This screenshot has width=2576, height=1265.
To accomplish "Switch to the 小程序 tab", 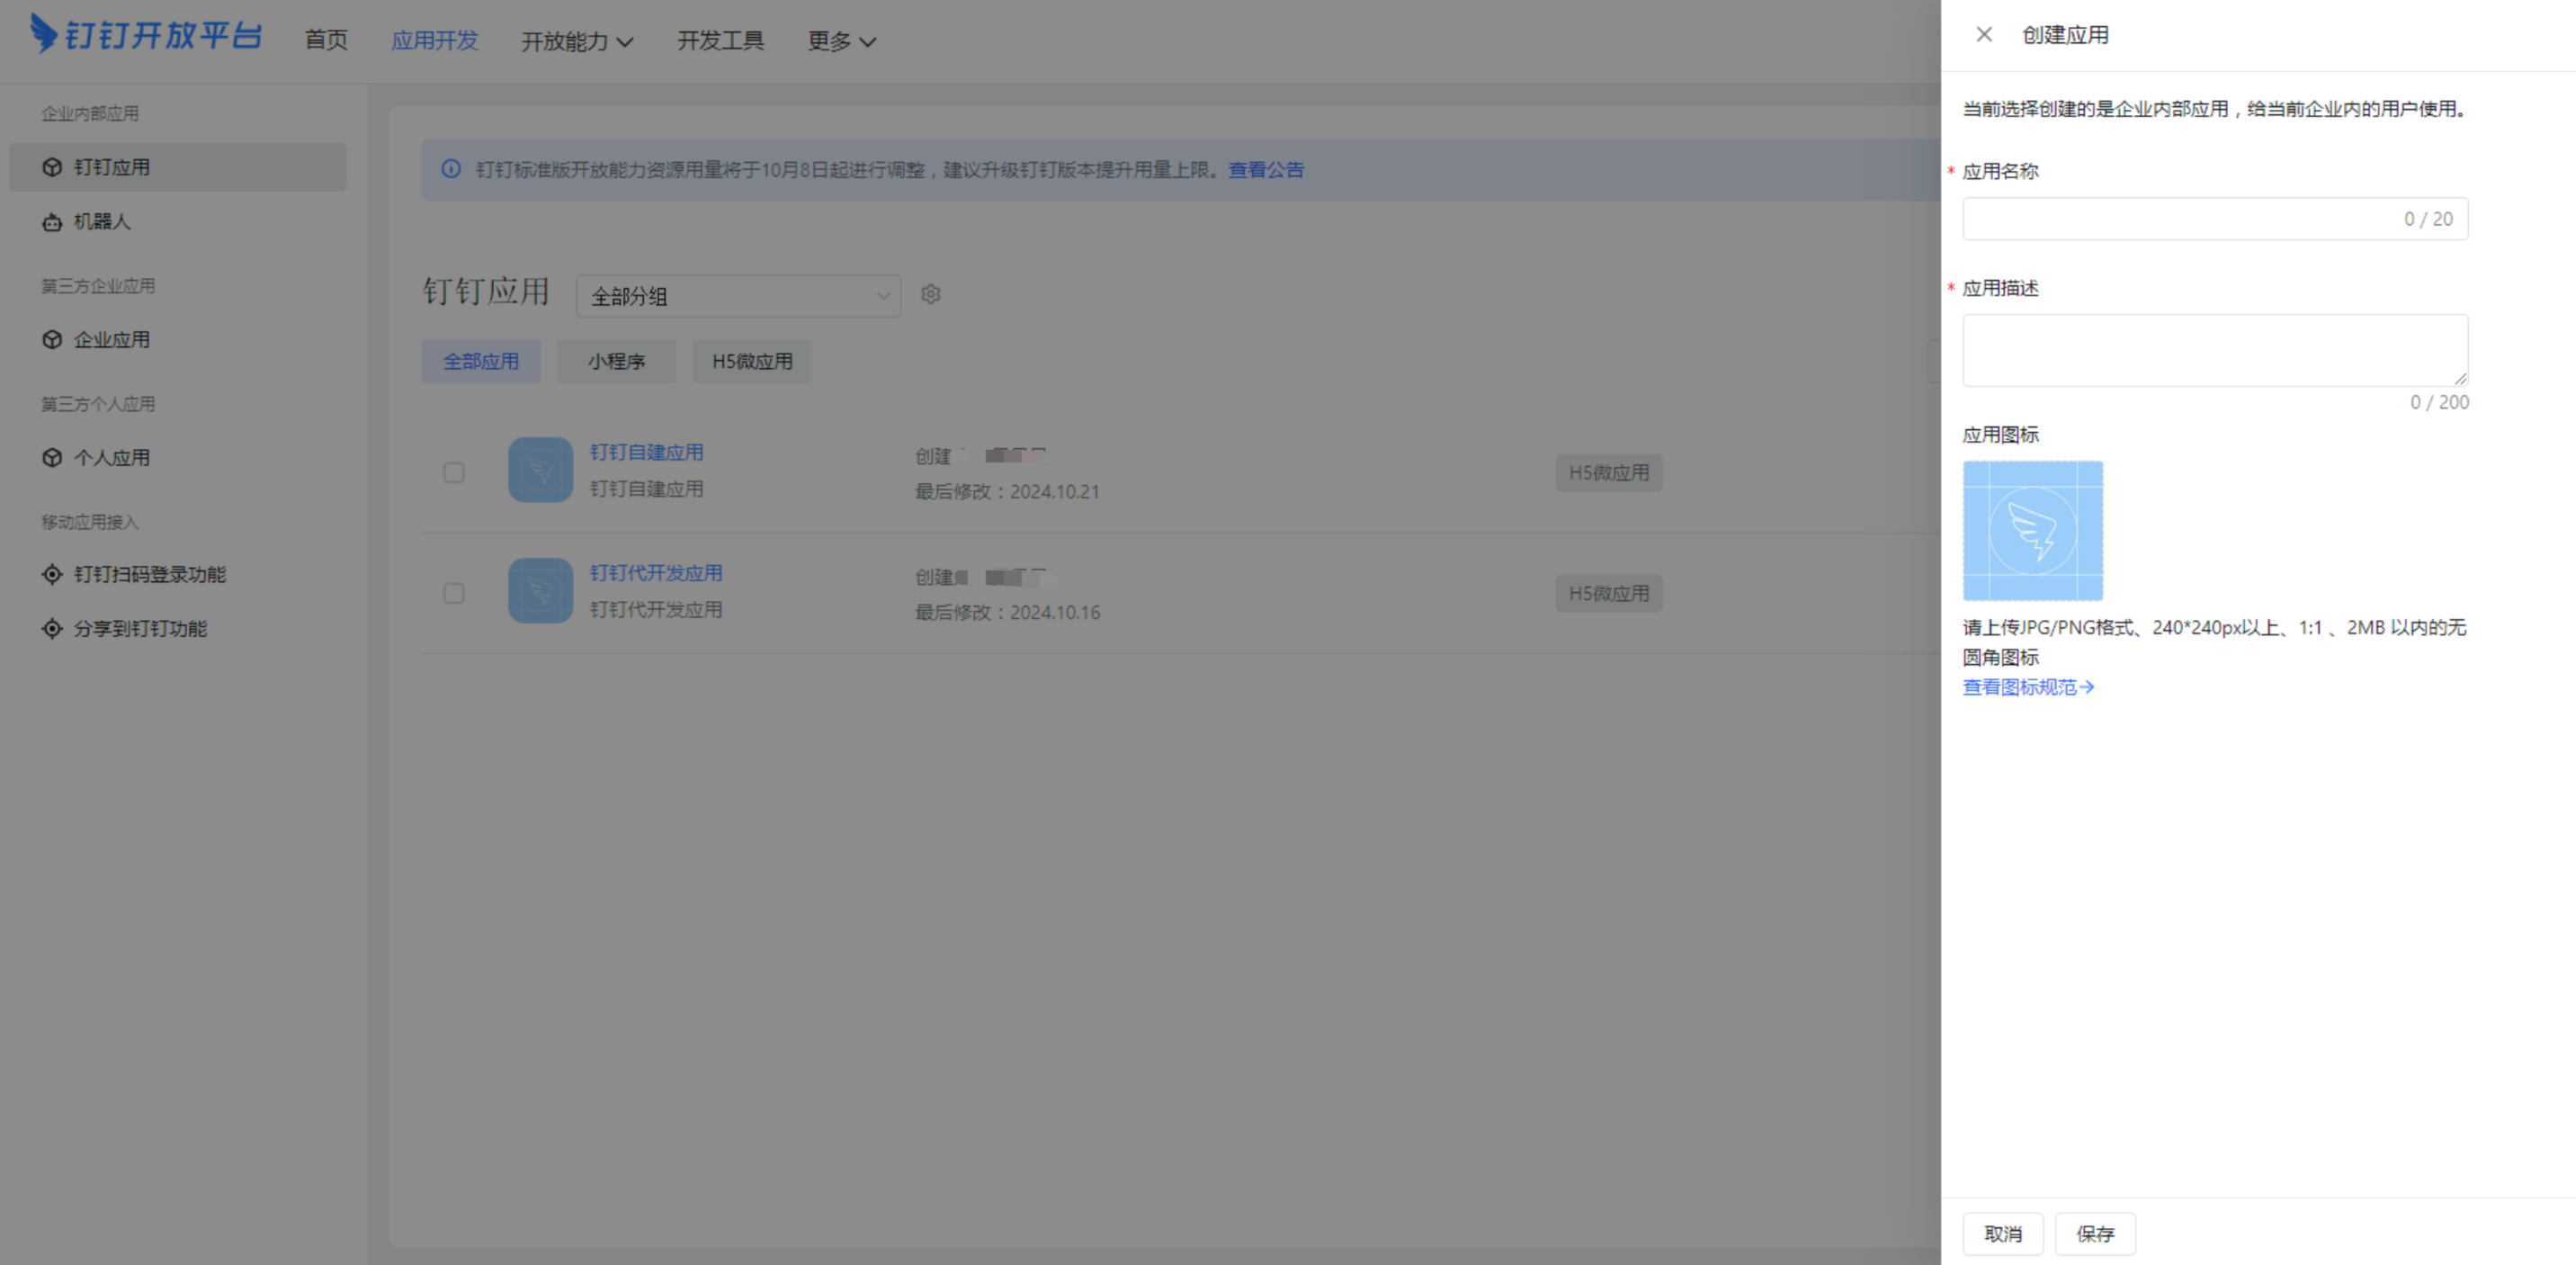I will click(x=616, y=361).
